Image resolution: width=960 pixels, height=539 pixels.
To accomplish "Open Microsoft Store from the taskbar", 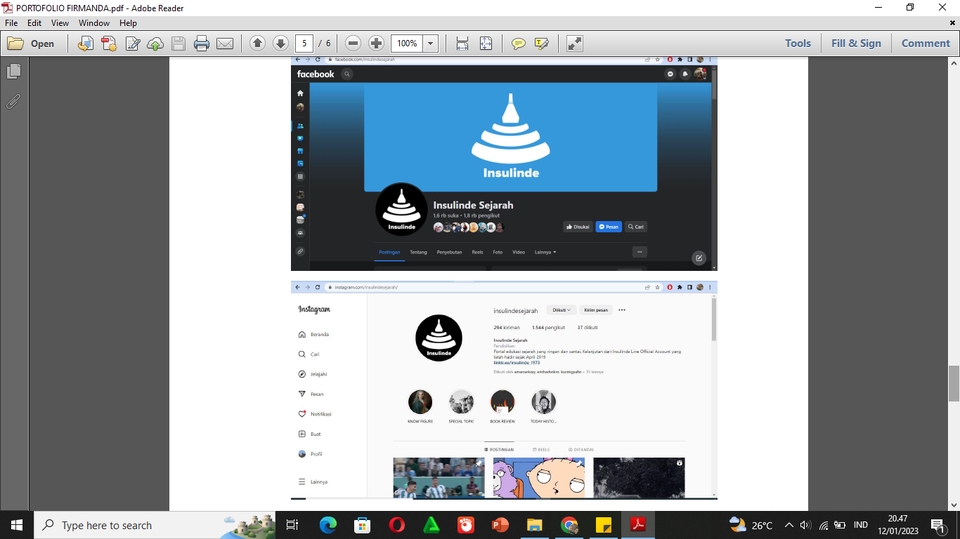I will pos(362,525).
